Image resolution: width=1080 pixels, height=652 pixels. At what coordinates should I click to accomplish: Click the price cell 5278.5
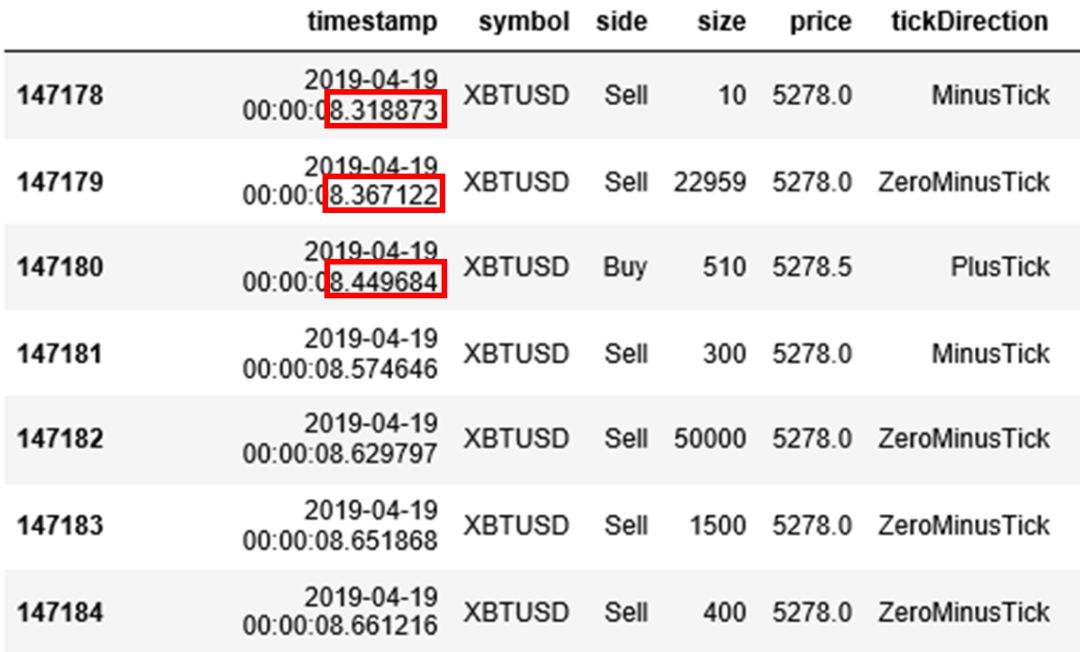click(x=811, y=268)
